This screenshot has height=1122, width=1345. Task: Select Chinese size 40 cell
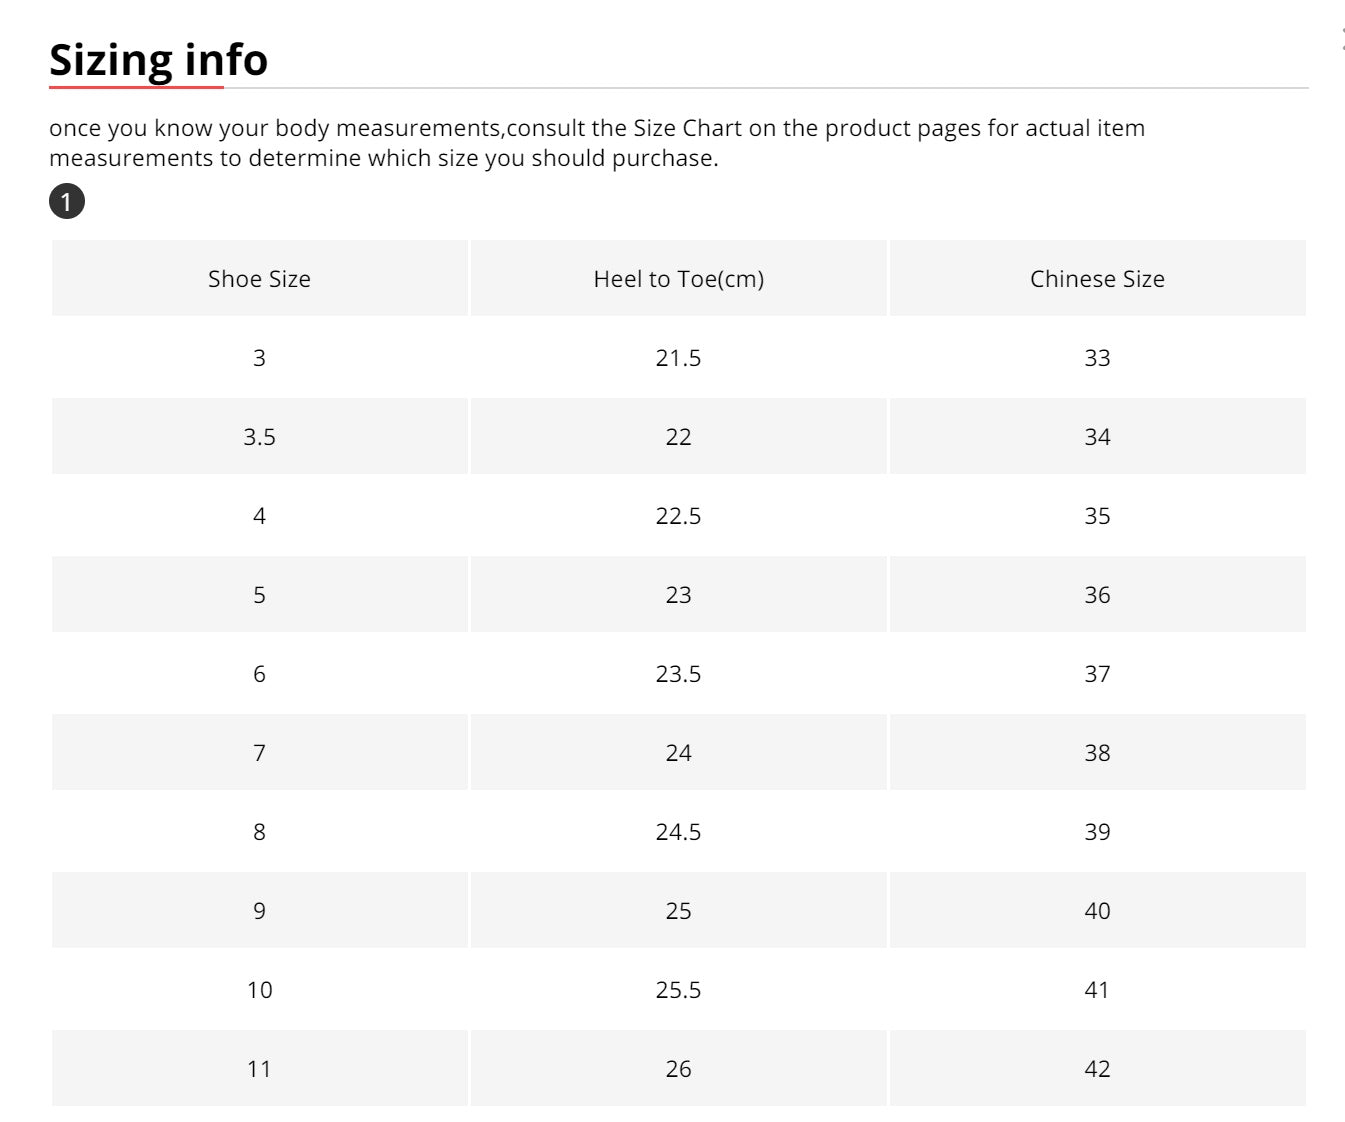(x=1097, y=911)
